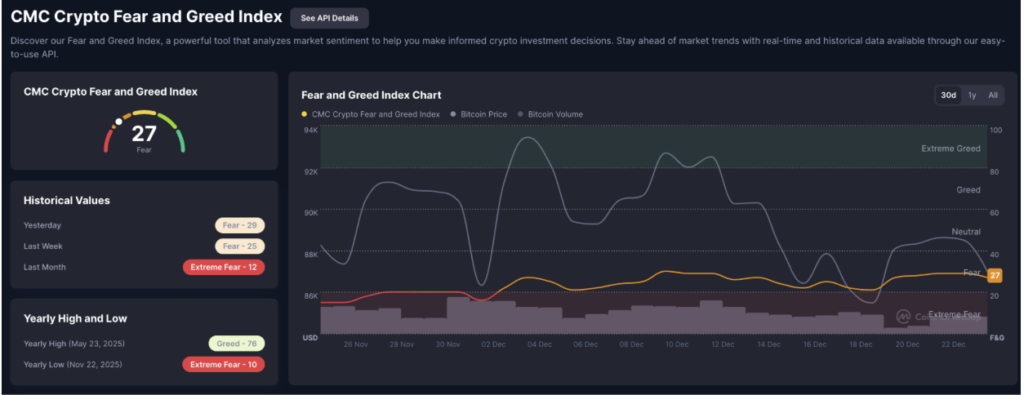The height and width of the screenshot is (395, 1024).
Task: Click the gauge needle white dot indicator
Action: pos(119,121)
